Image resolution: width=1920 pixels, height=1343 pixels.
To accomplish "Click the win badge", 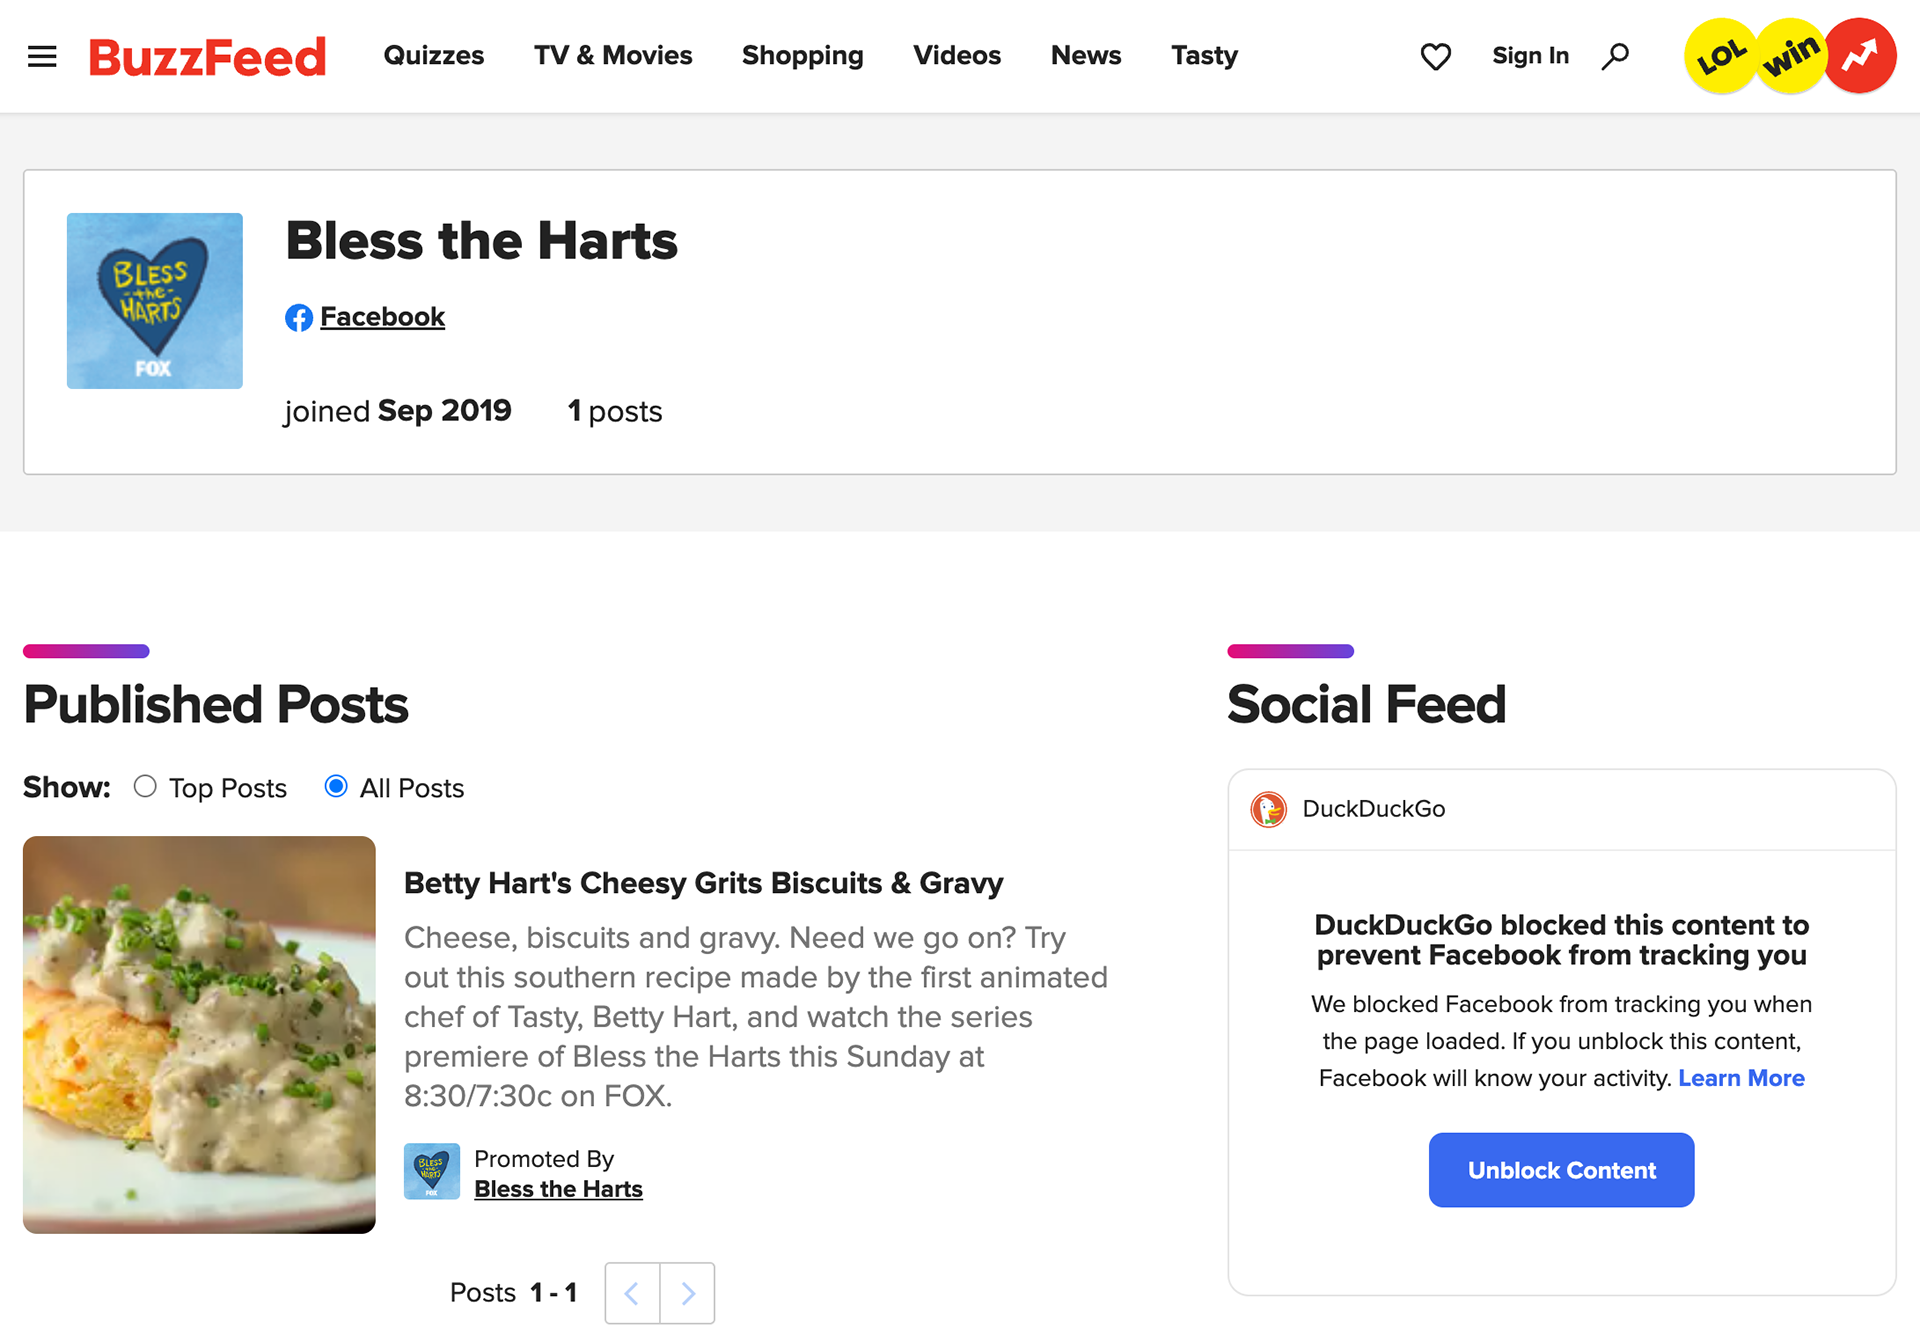I will point(1790,56).
